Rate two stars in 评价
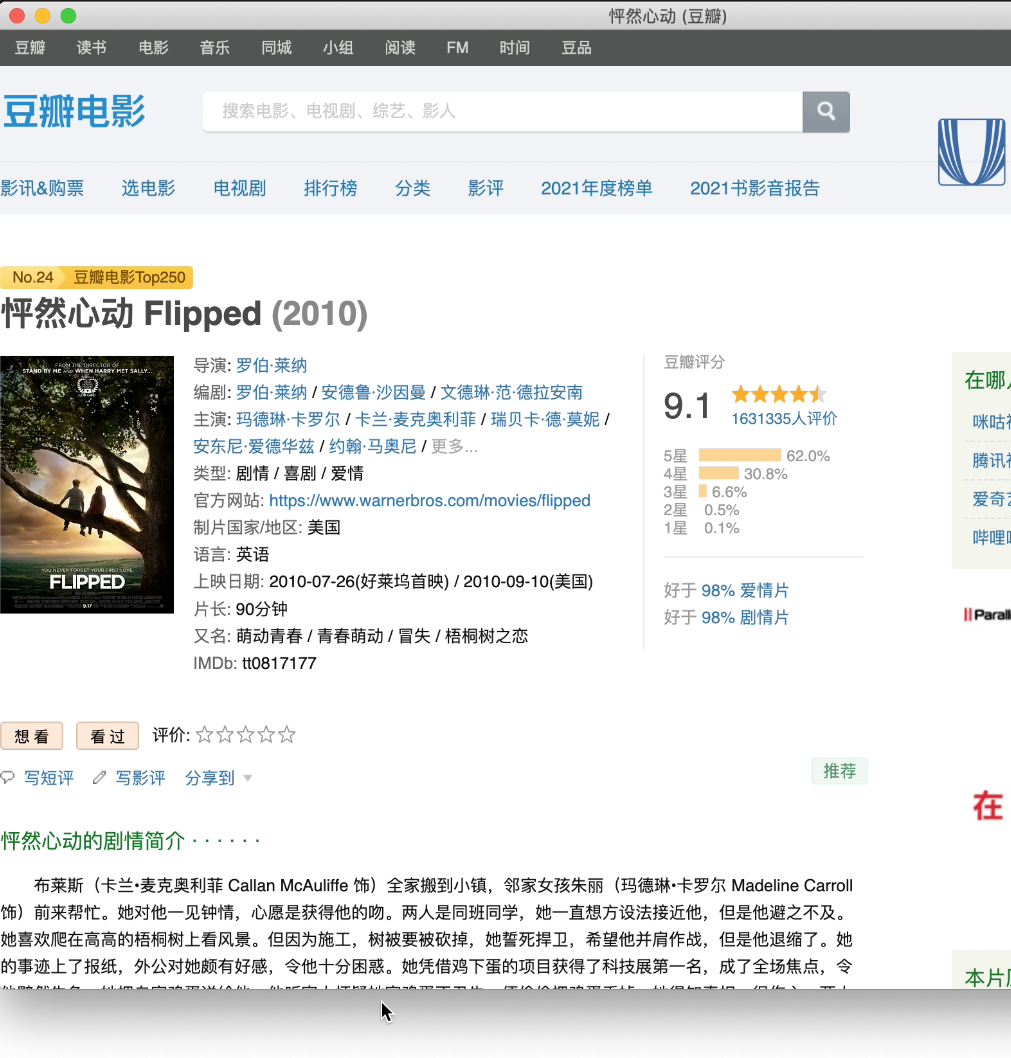The image size is (1011, 1058). point(225,735)
